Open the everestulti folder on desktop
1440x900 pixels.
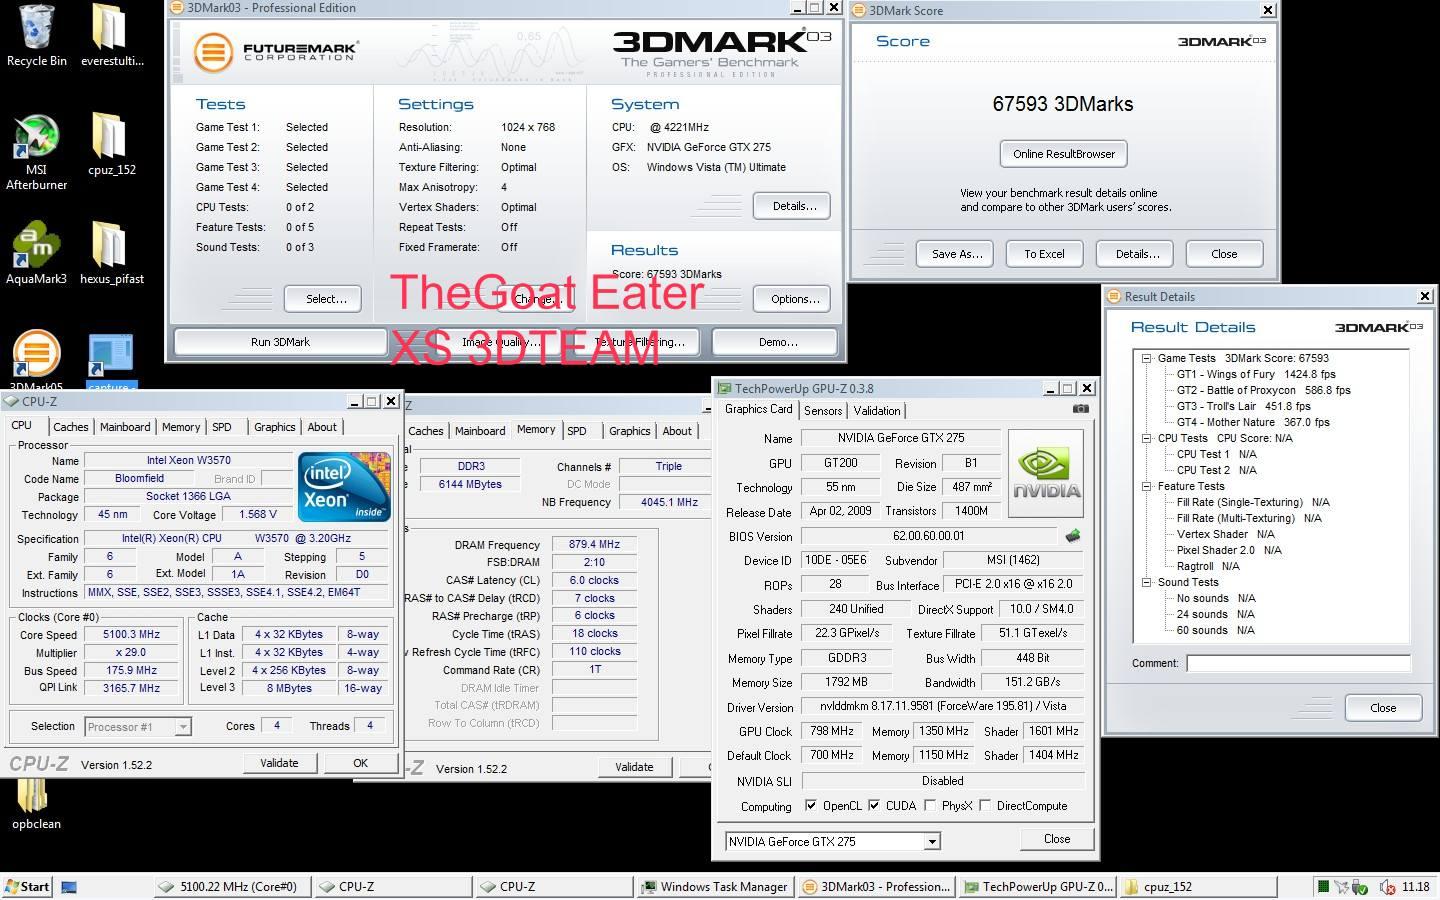[111, 35]
